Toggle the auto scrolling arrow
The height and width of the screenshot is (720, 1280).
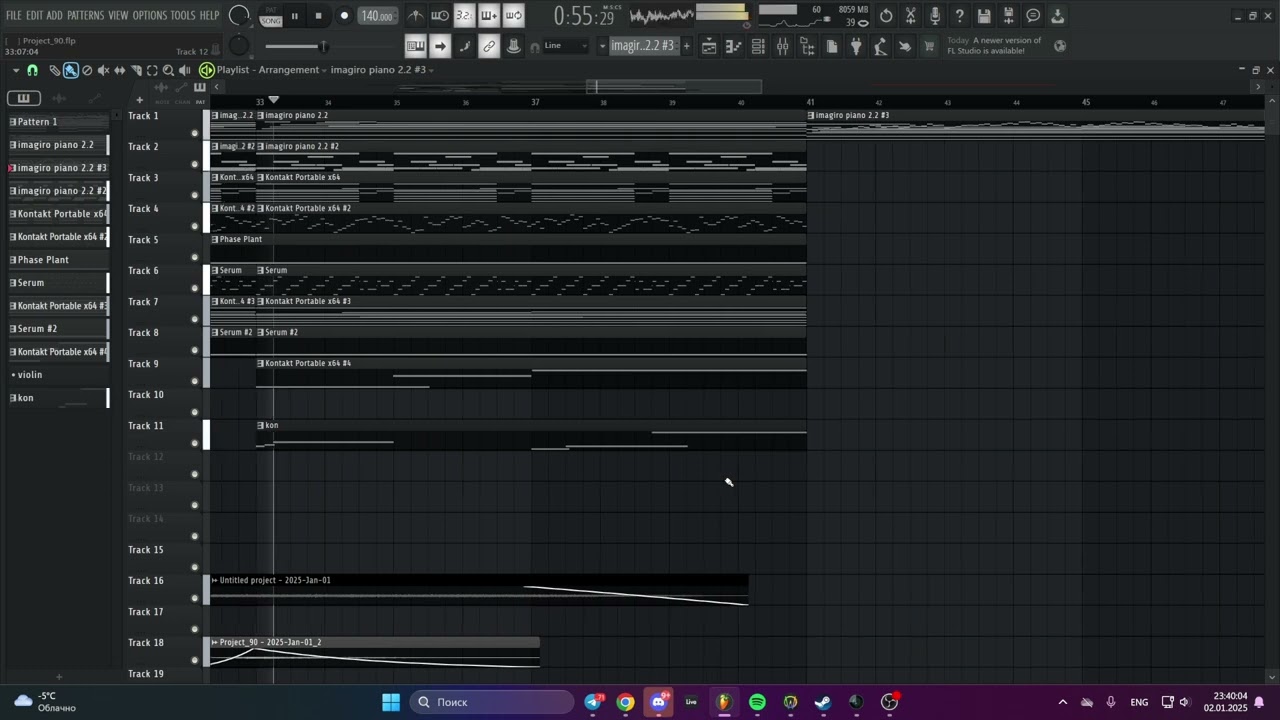click(x=440, y=46)
